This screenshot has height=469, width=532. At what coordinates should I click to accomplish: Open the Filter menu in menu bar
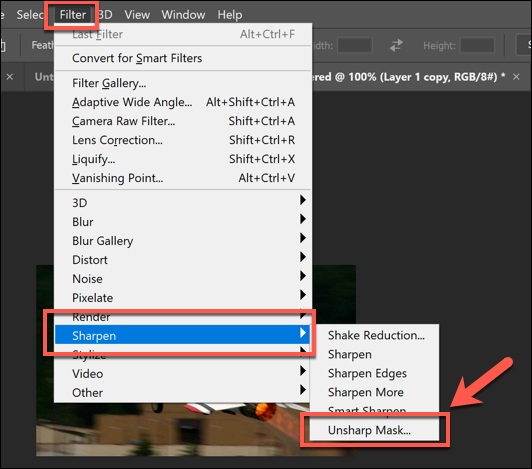pyautogui.click(x=73, y=15)
